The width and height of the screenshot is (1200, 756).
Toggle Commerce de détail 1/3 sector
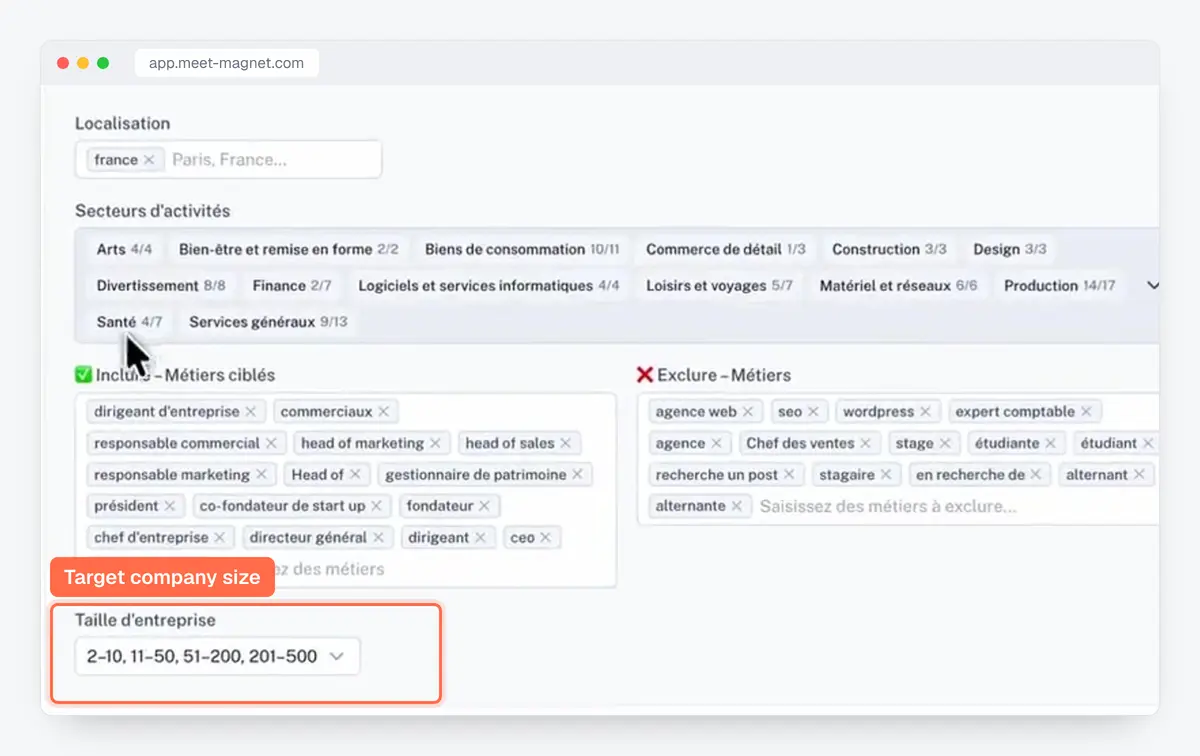725,249
